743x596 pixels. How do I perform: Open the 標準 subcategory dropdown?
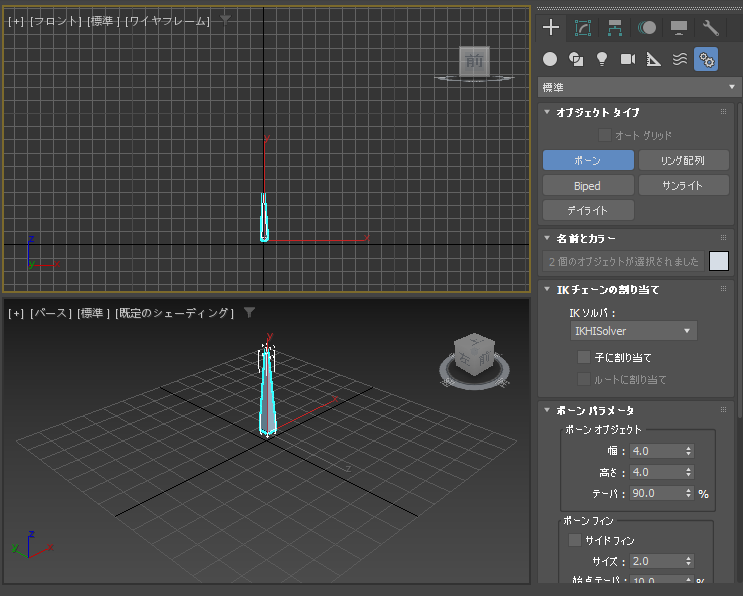pyautogui.click(x=639, y=87)
